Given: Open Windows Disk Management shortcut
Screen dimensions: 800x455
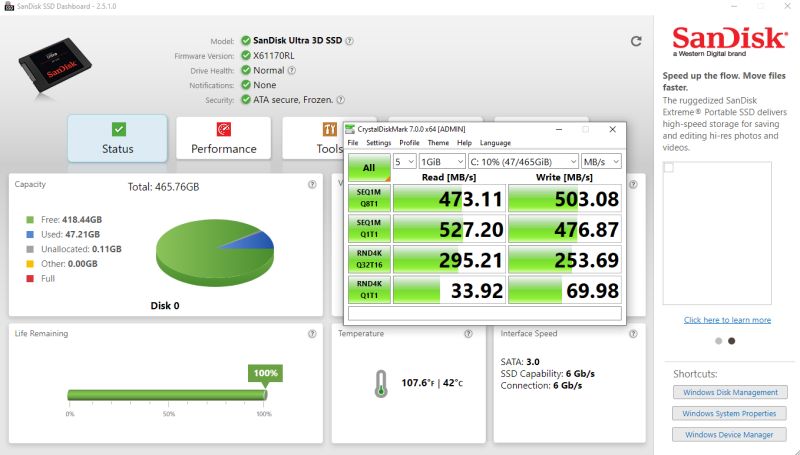Looking at the screenshot, I should coord(730,392).
